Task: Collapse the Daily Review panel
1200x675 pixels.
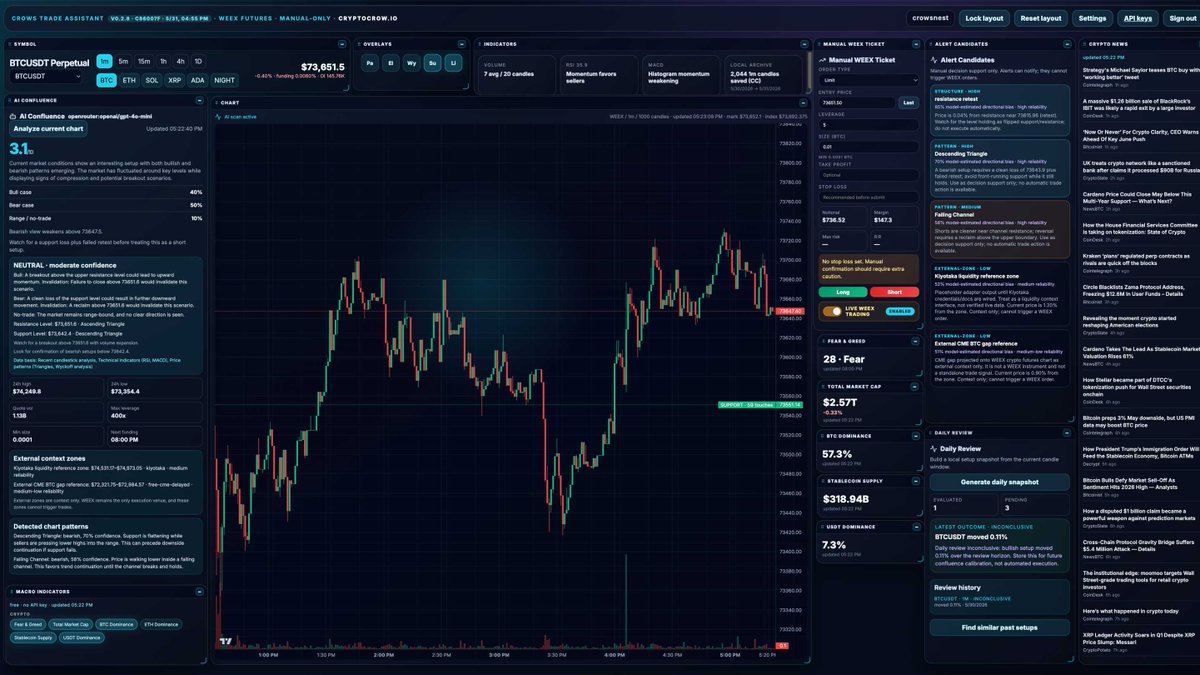Action: pos(1067,433)
